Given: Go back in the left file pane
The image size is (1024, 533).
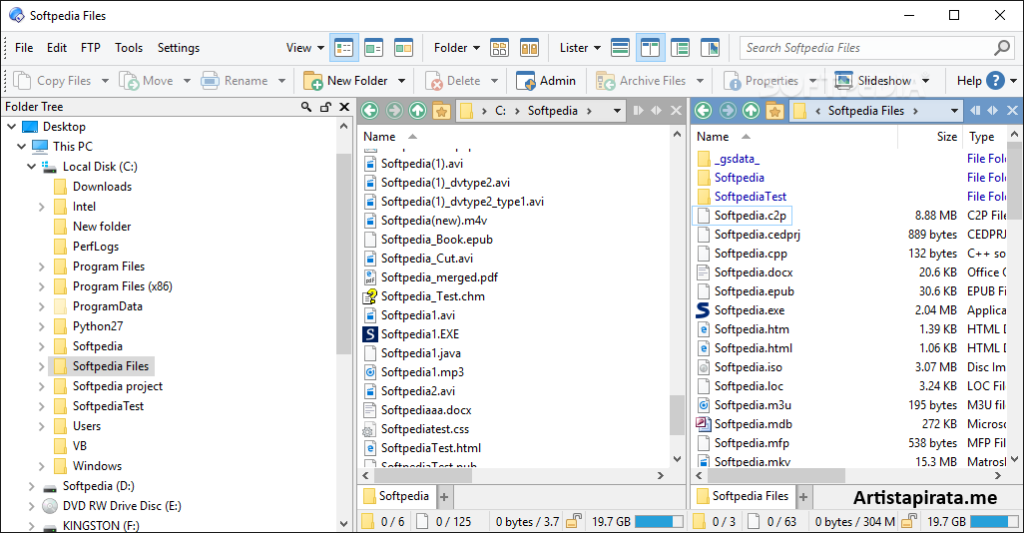Looking at the screenshot, I should [x=370, y=110].
